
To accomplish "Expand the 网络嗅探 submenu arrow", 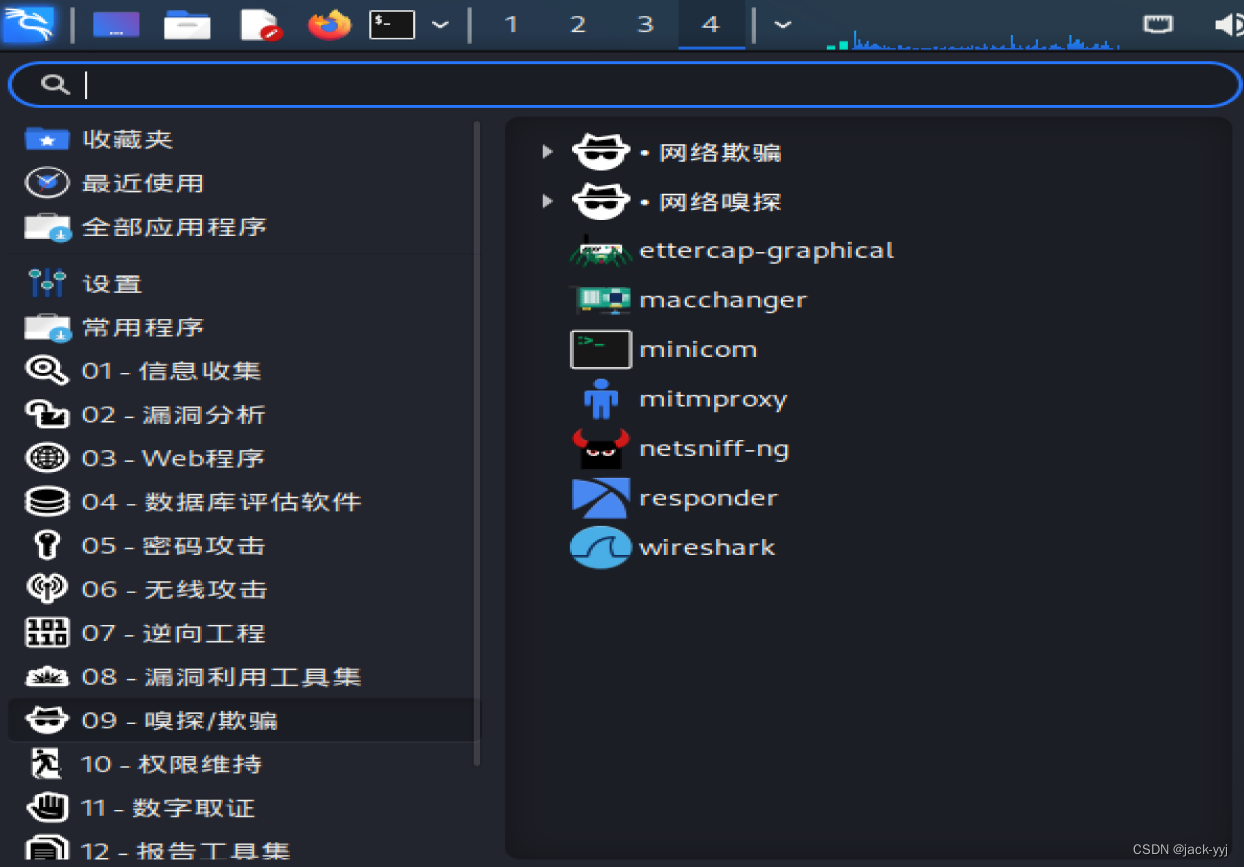I will pyautogui.click(x=547, y=201).
